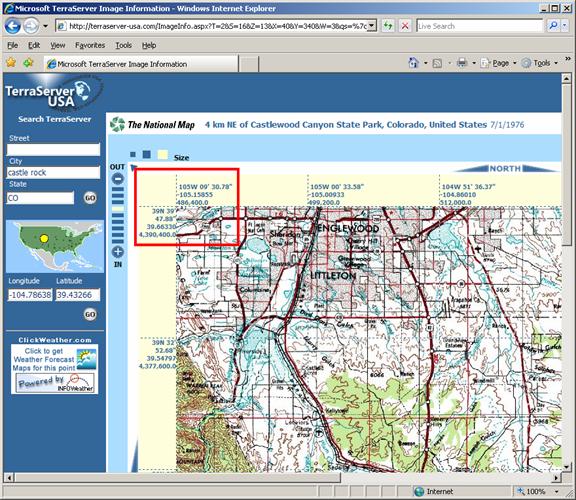Click the 105W 09' 30.78" coordinate label
The height and width of the screenshot is (500, 576).
click(205, 187)
